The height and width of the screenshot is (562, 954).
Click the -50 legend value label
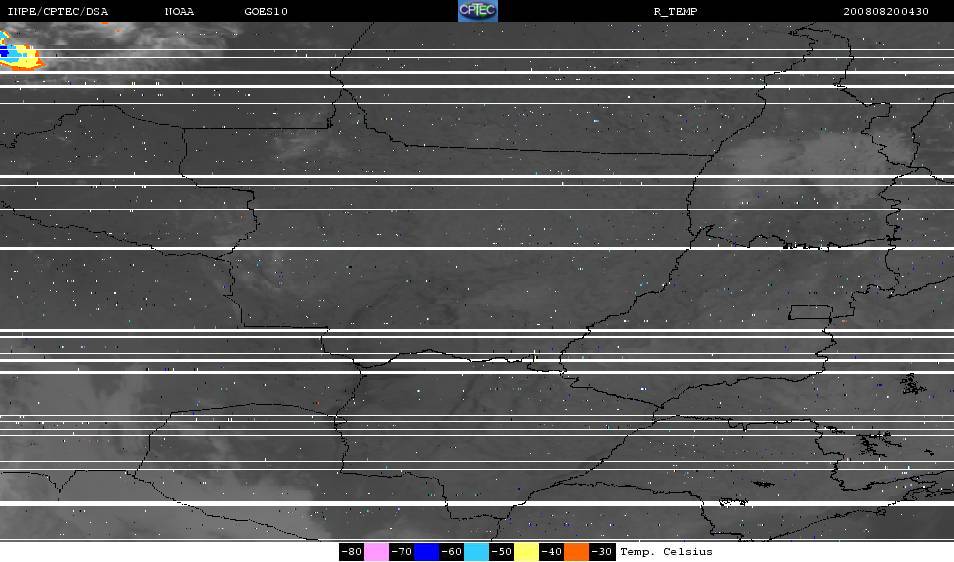(501, 552)
